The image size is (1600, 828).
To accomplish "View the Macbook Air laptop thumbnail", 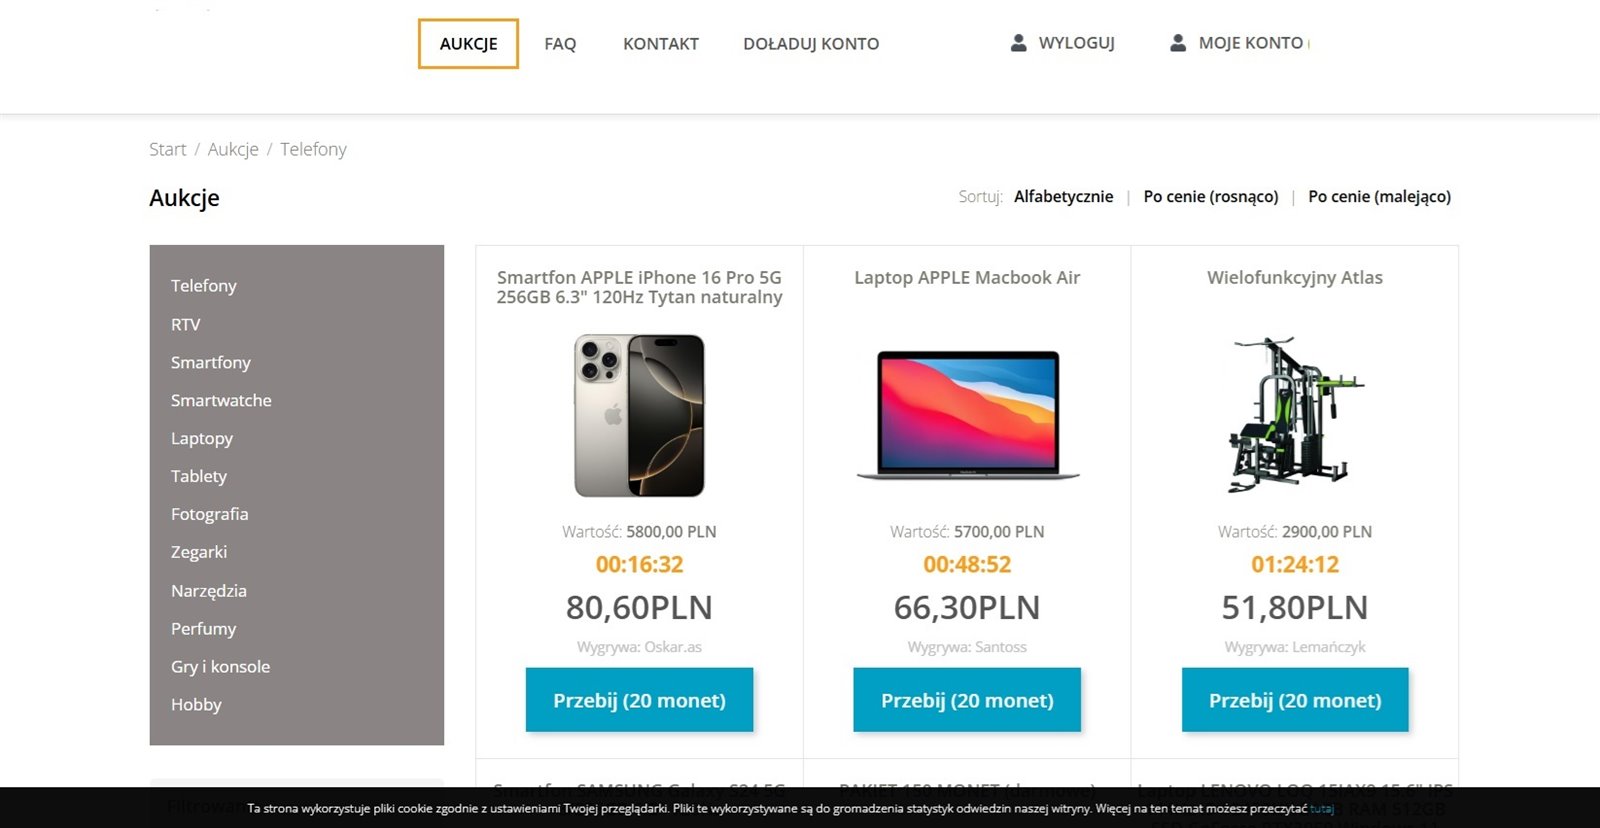I will 967,415.
